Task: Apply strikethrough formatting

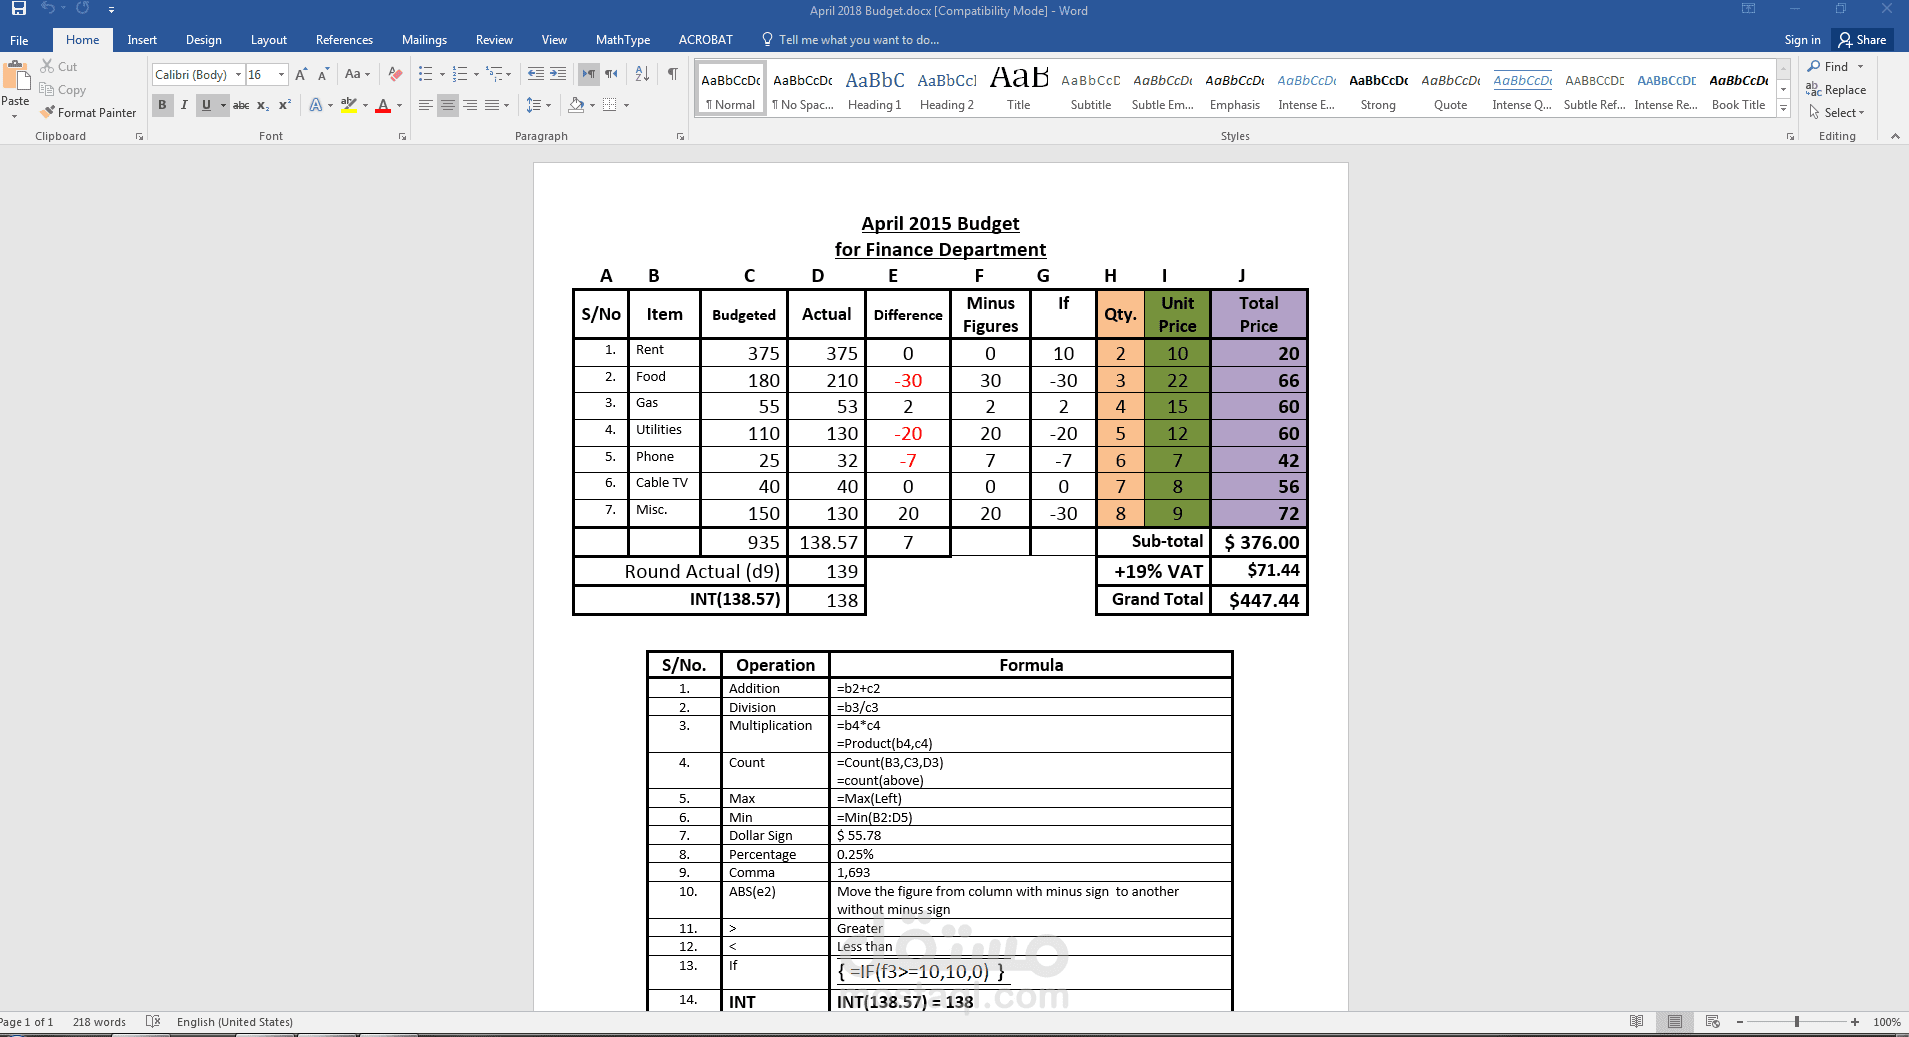Action: (x=240, y=105)
